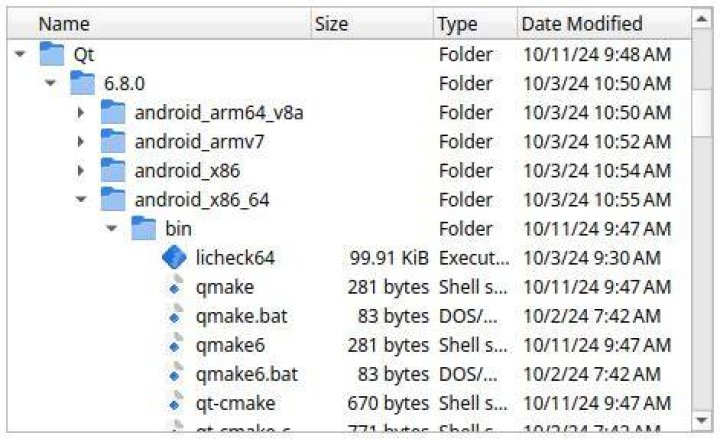This screenshot has height=439, width=720.
Task: Click the bin folder icon
Action: point(143,228)
